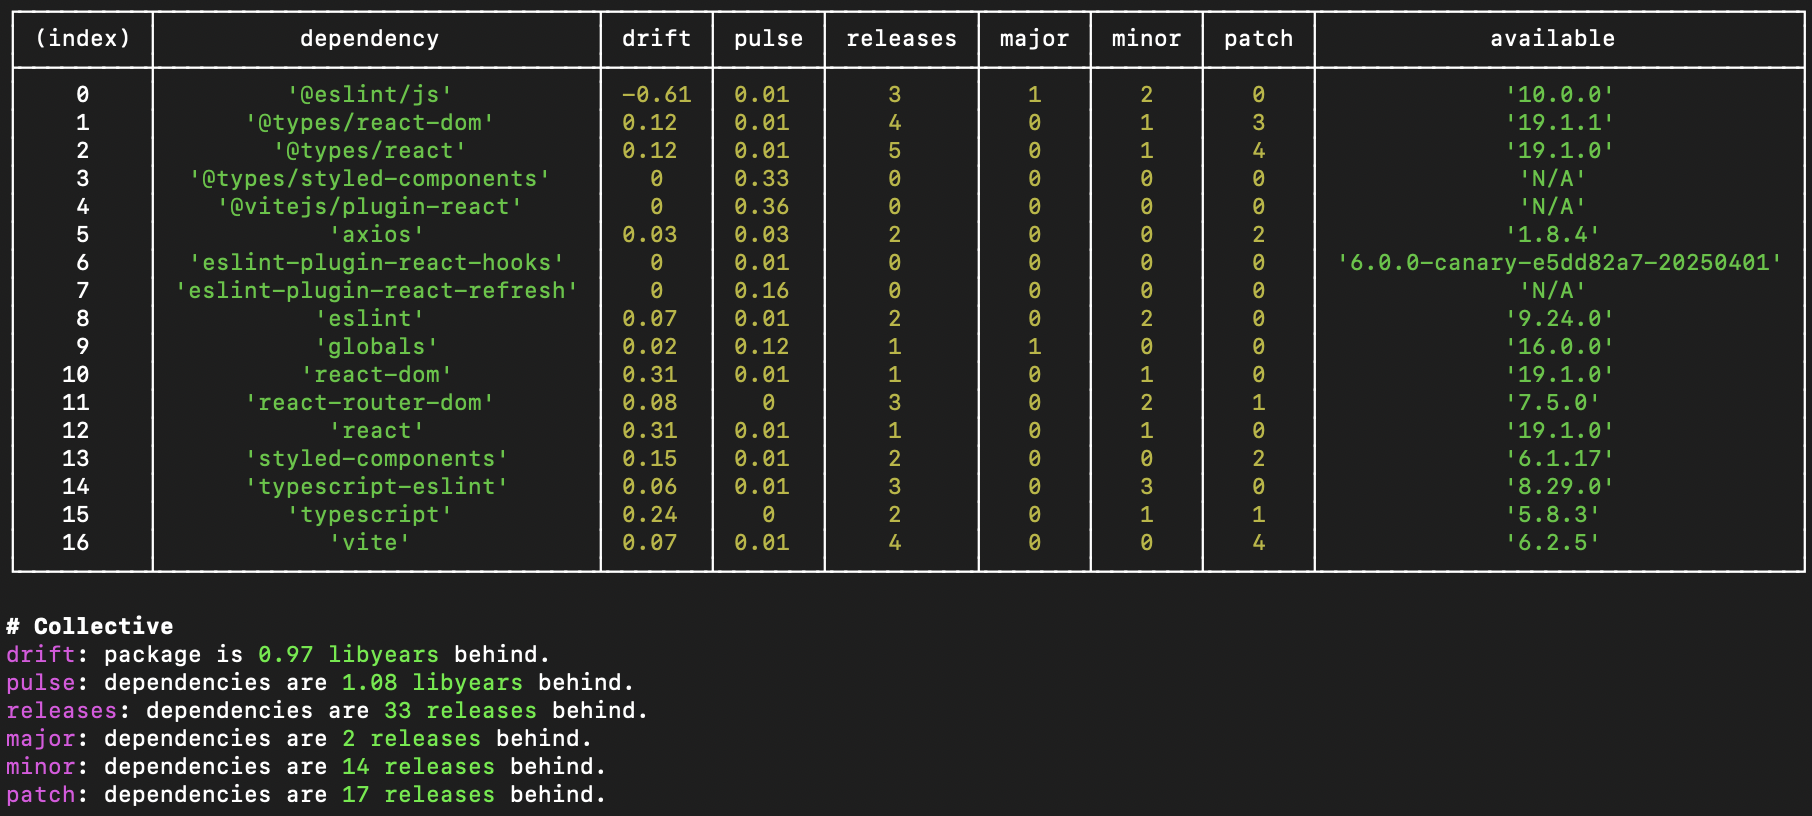Click available version '6.1.17'
The height and width of the screenshot is (816, 1812).
point(1559,459)
